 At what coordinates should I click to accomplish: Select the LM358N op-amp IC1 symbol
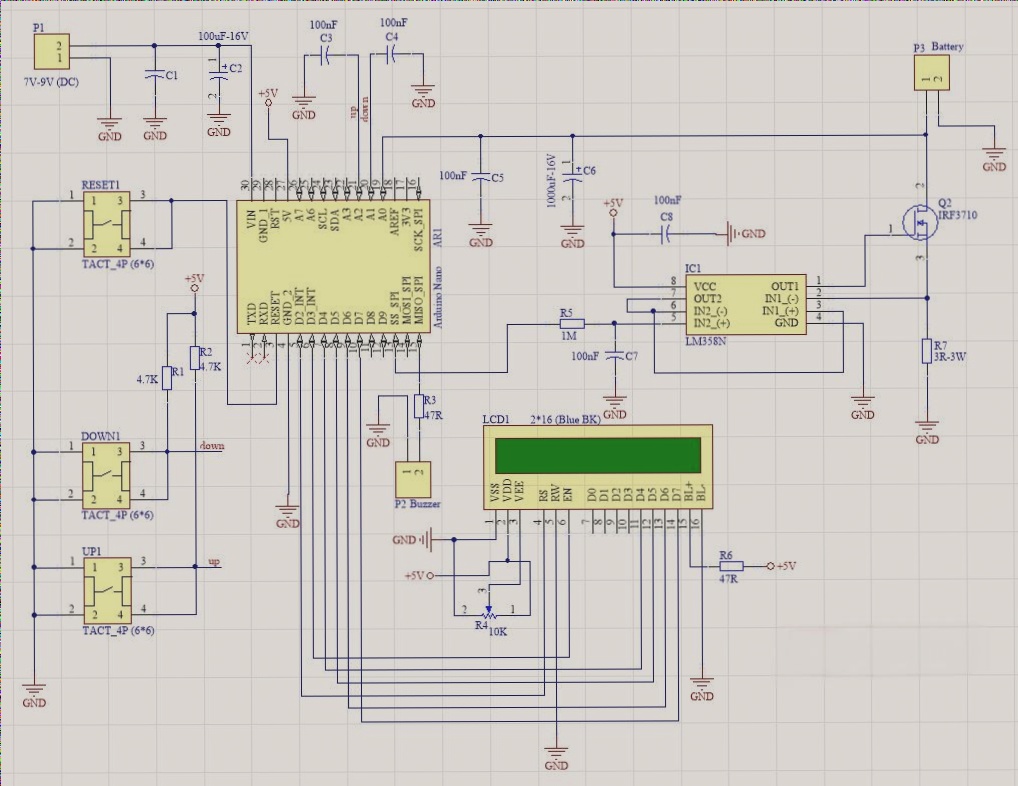(745, 305)
